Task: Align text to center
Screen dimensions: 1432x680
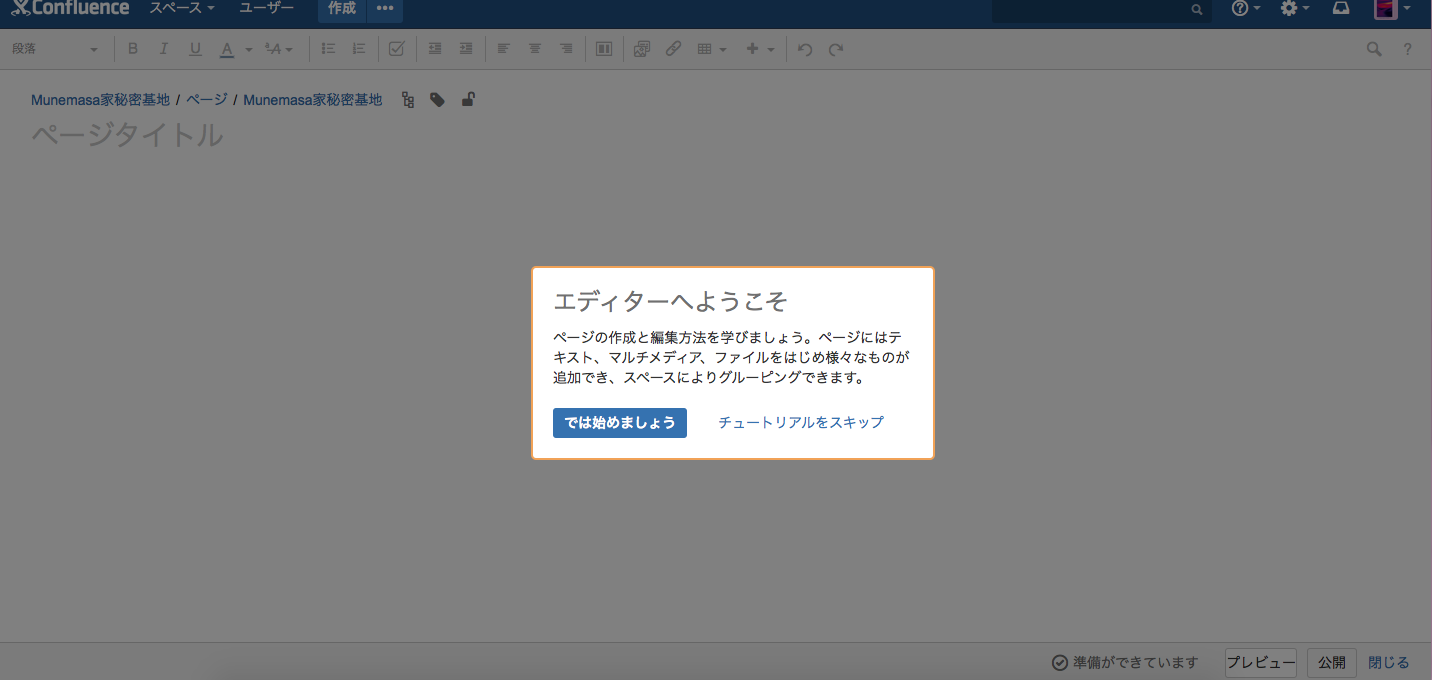Action: [x=534, y=48]
